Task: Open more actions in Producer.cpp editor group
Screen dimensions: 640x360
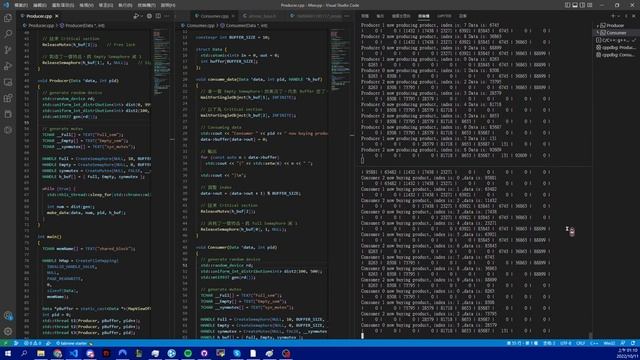Action: 167,16
